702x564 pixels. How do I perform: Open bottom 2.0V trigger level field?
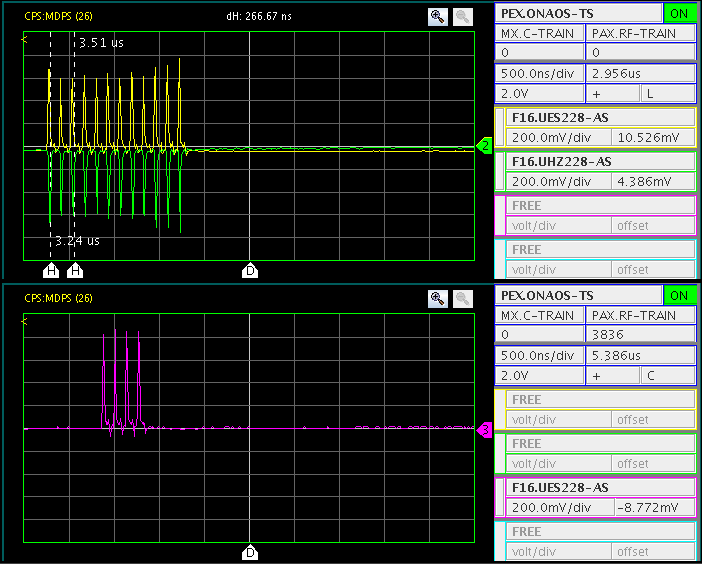pos(540,376)
